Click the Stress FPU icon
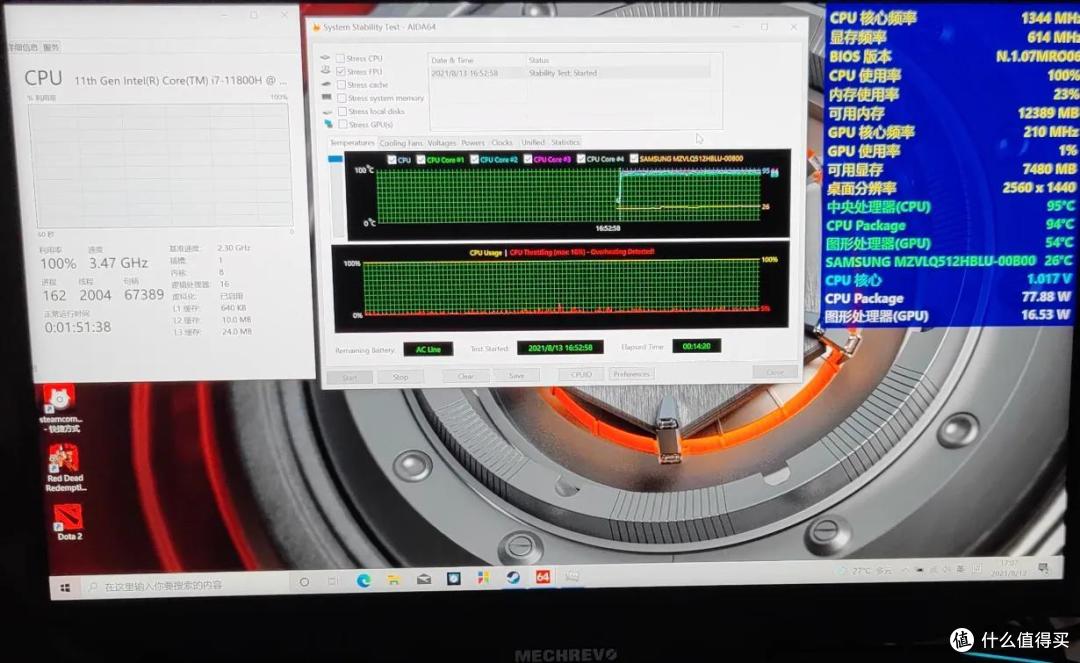Image resolution: width=1080 pixels, height=663 pixels. [x=326, y=71]
